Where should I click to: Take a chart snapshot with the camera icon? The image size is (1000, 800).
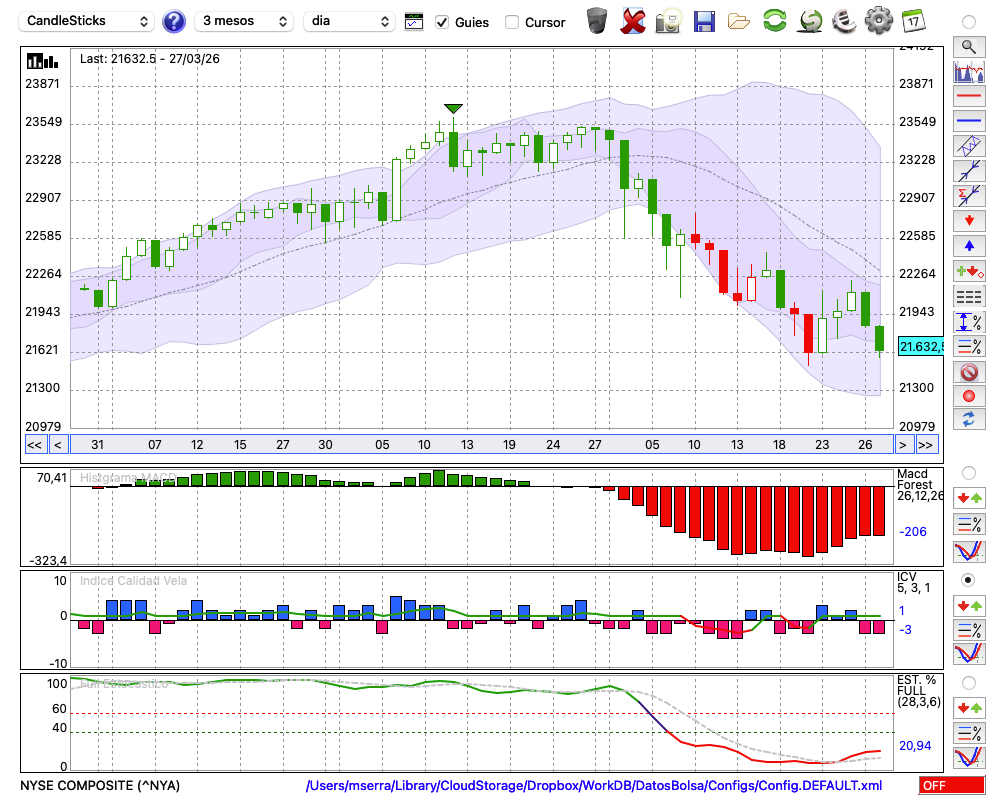tap(668, 21)
